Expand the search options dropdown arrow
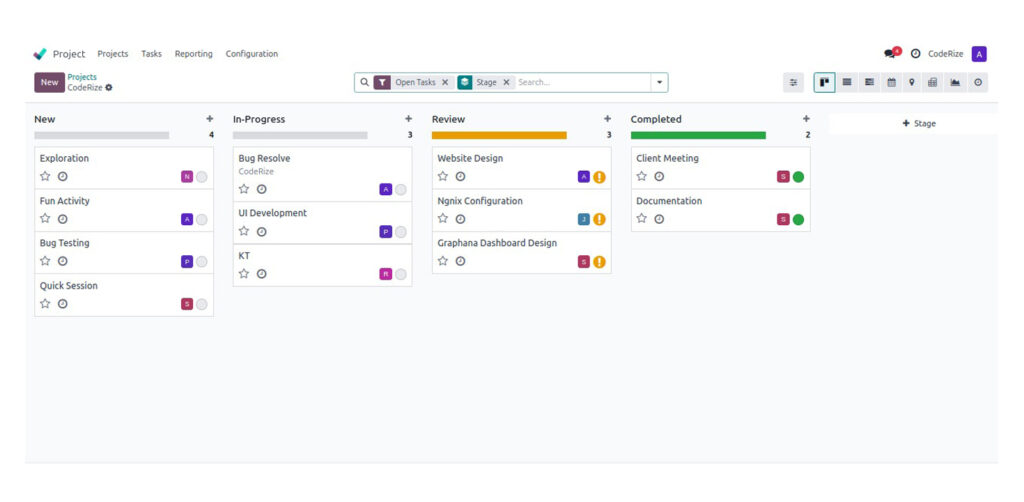The width and height of the screenshot is (1024, 502). coord(659,82)
